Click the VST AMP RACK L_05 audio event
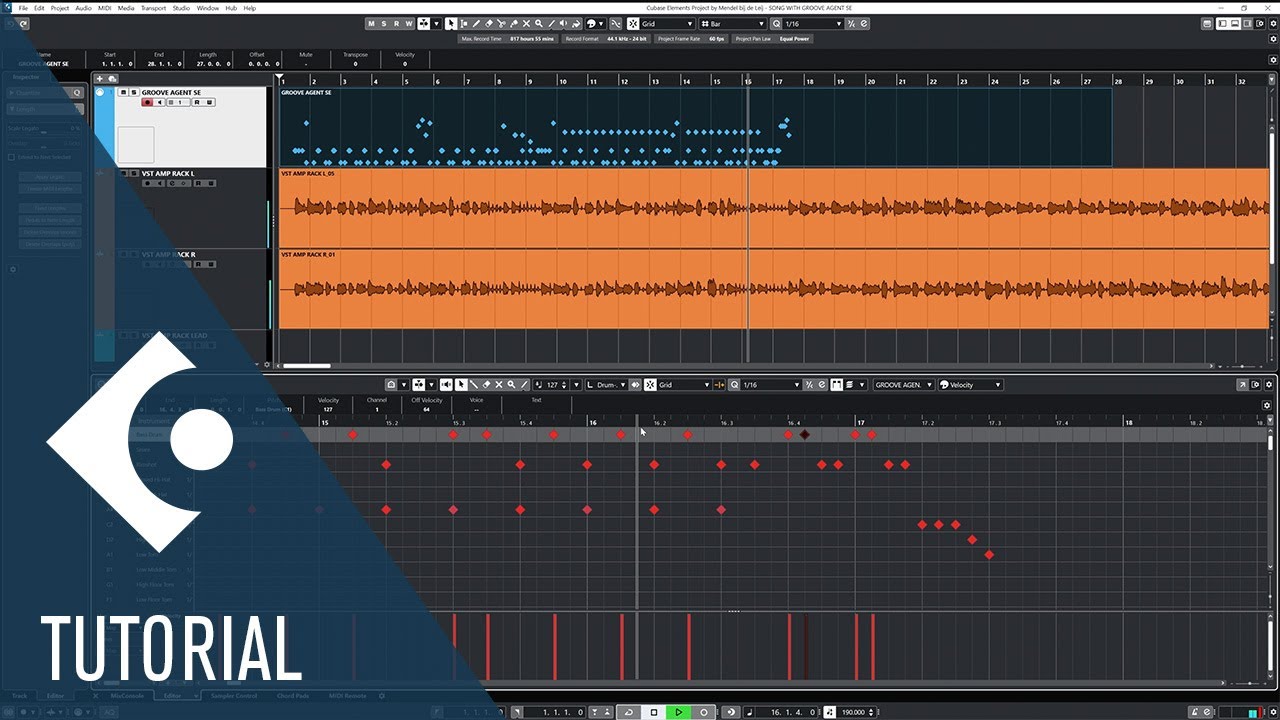 point(774,208)
